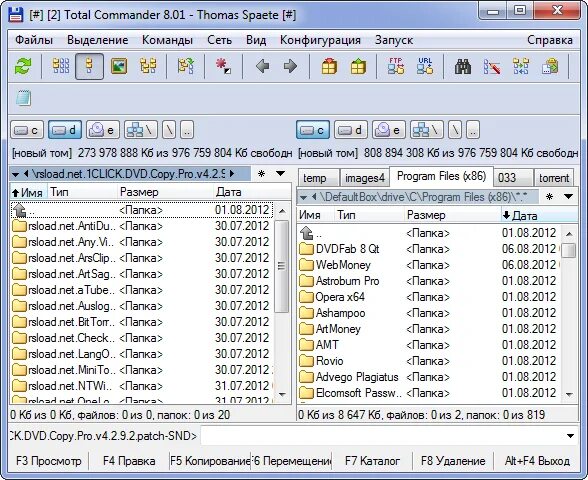Sort left panel by Размер column
This screenshot has width=588, height=480.
click(x=165, y=192)
